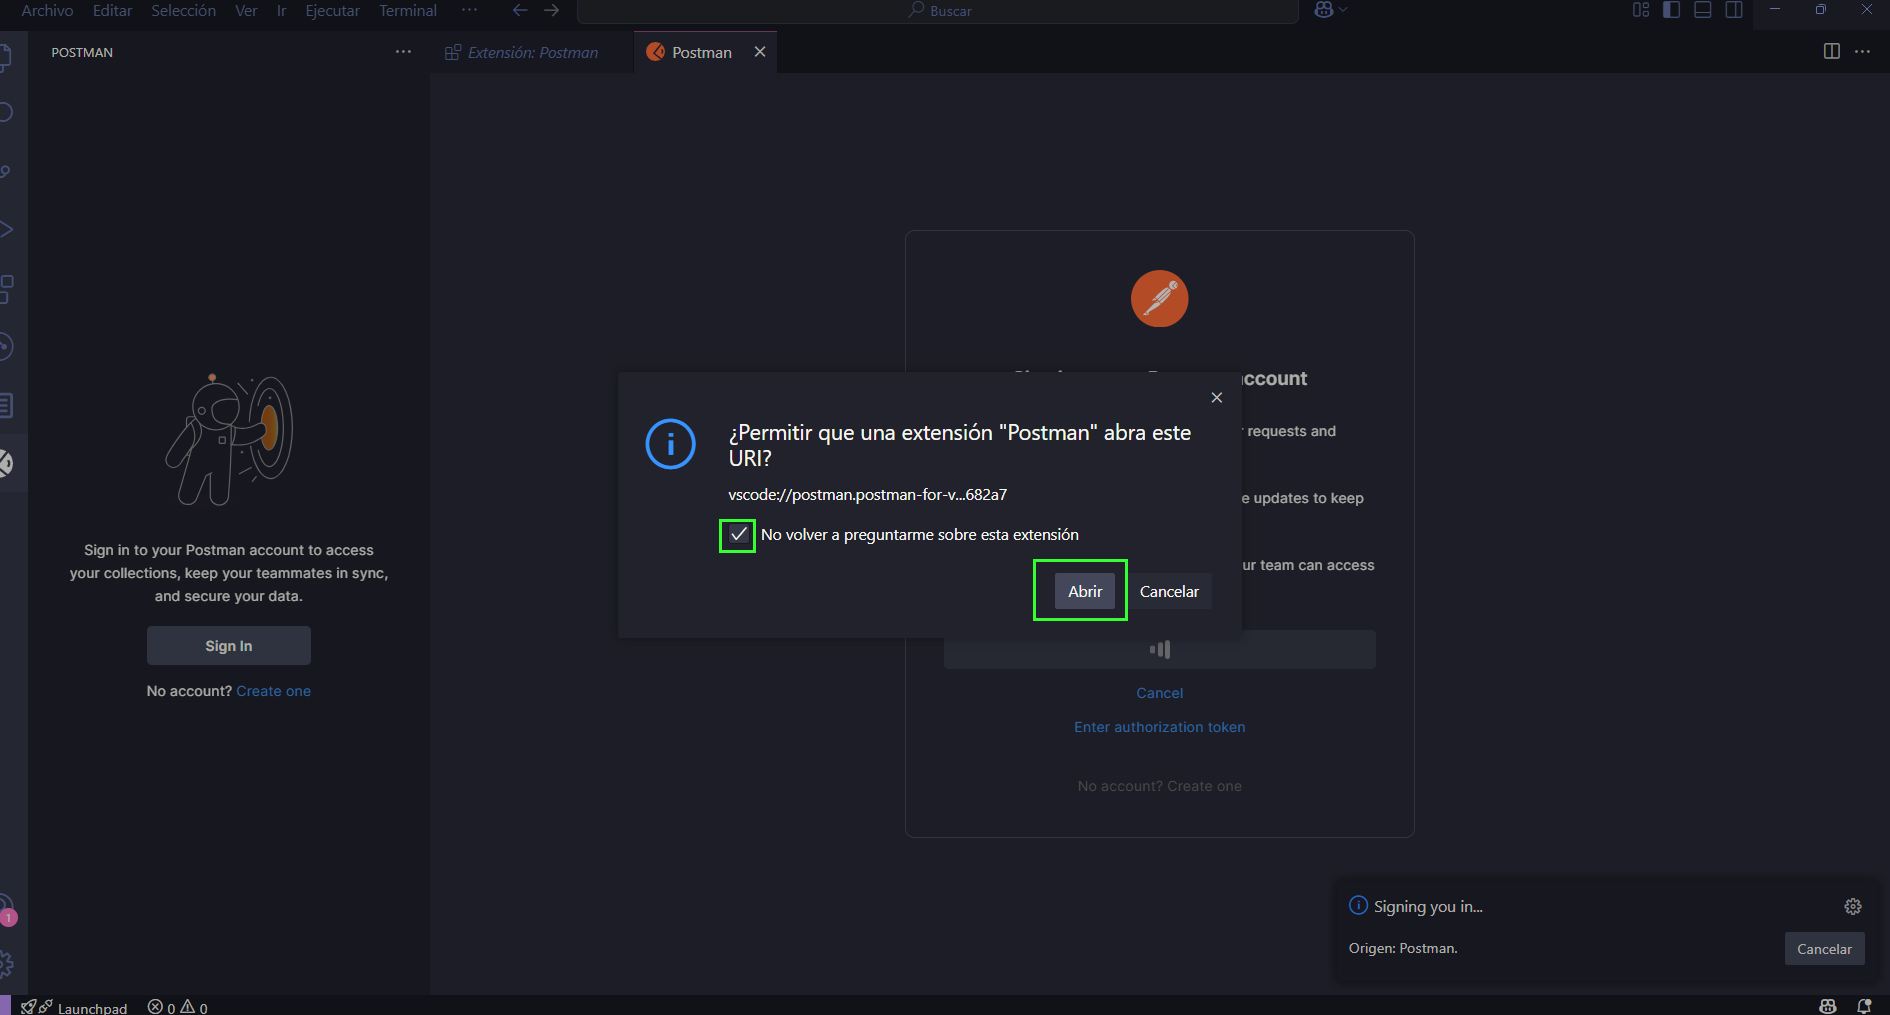
Task: Expand the Copilot dropdown chevron
Action: 1343,10
